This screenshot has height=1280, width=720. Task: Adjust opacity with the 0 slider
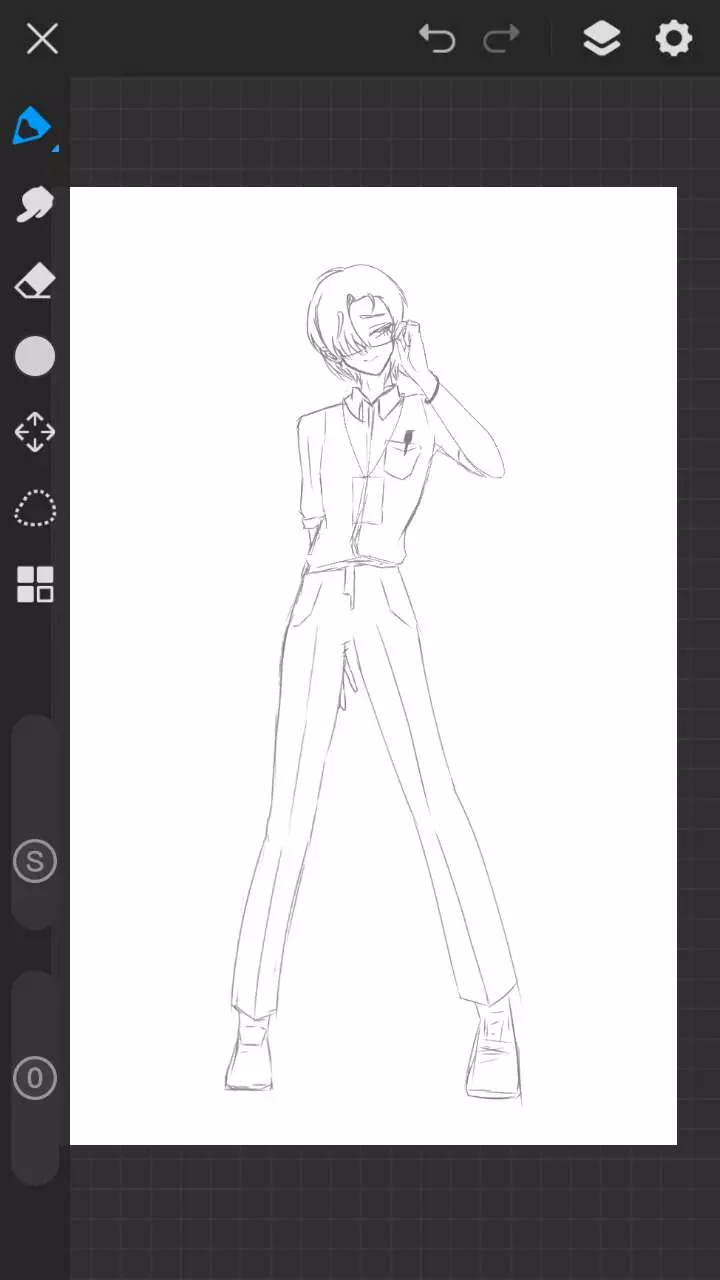35,1078
